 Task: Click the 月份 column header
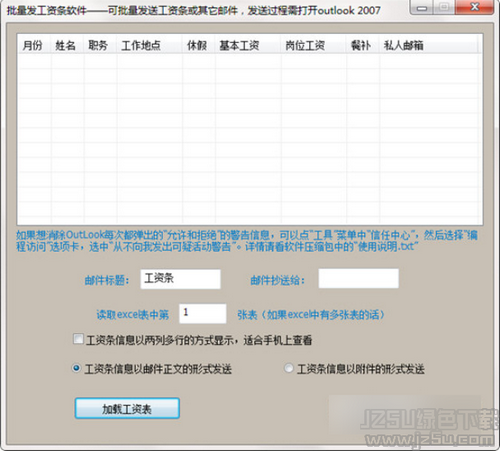coord(34,45)
